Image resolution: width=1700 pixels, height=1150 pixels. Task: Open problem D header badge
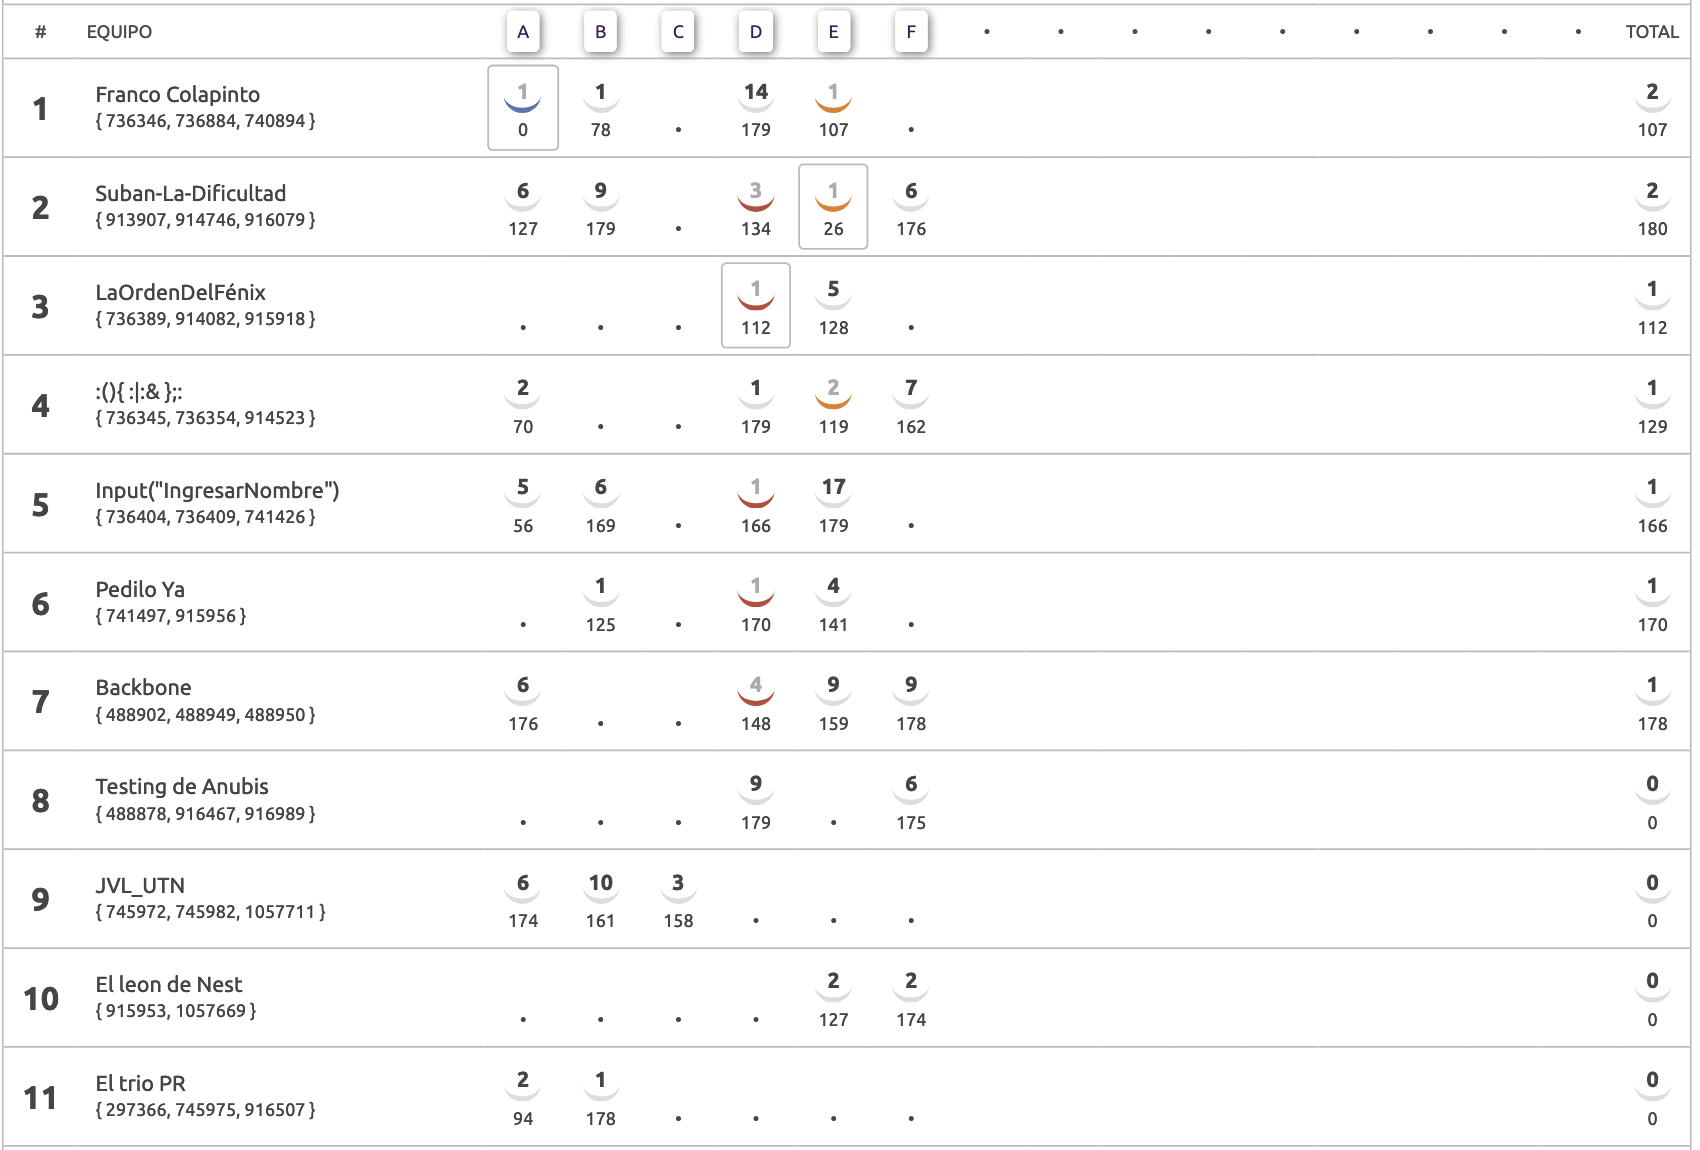click(x=756, y=32)
